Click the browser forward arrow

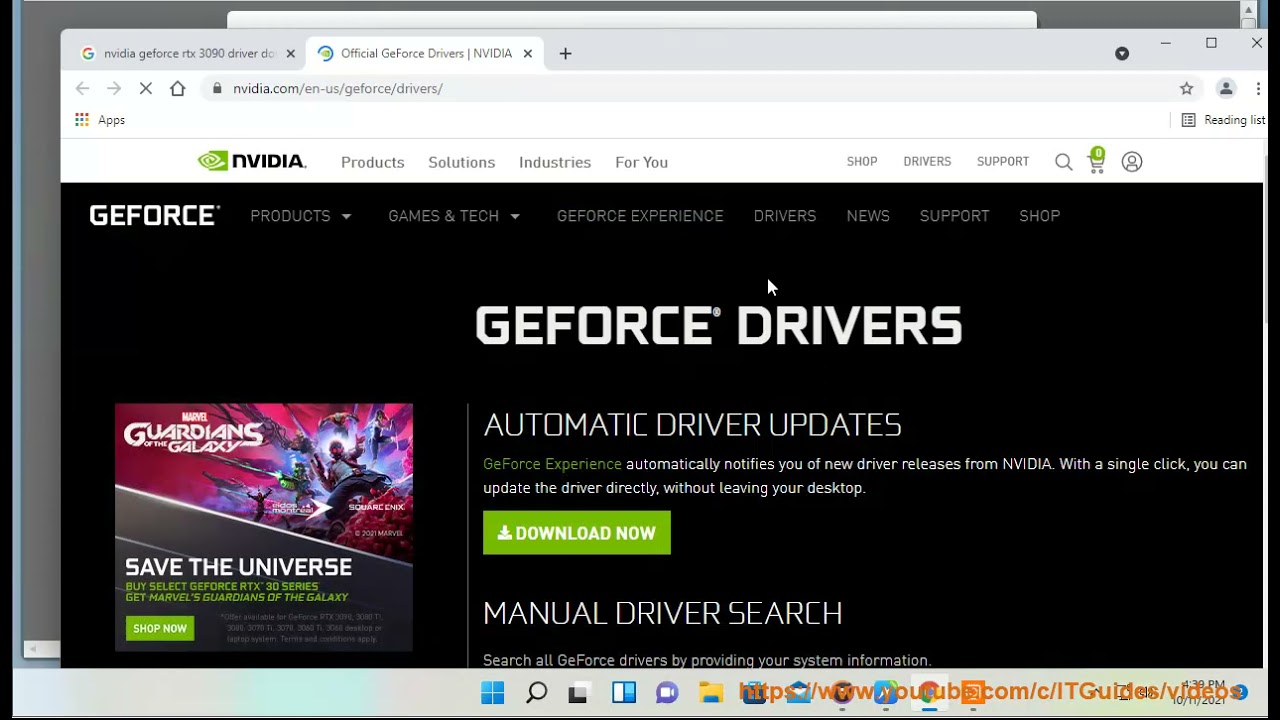pos(114,89)
